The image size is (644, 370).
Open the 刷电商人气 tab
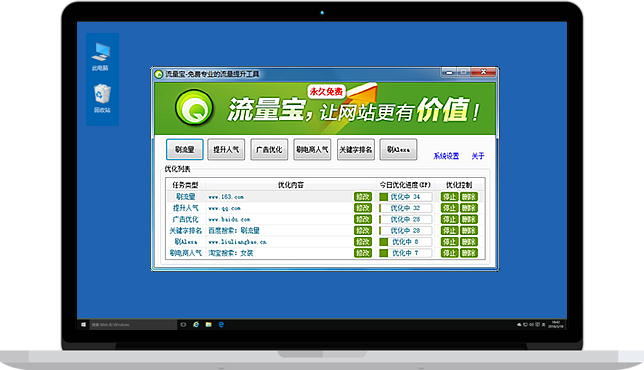click(312, 149)
